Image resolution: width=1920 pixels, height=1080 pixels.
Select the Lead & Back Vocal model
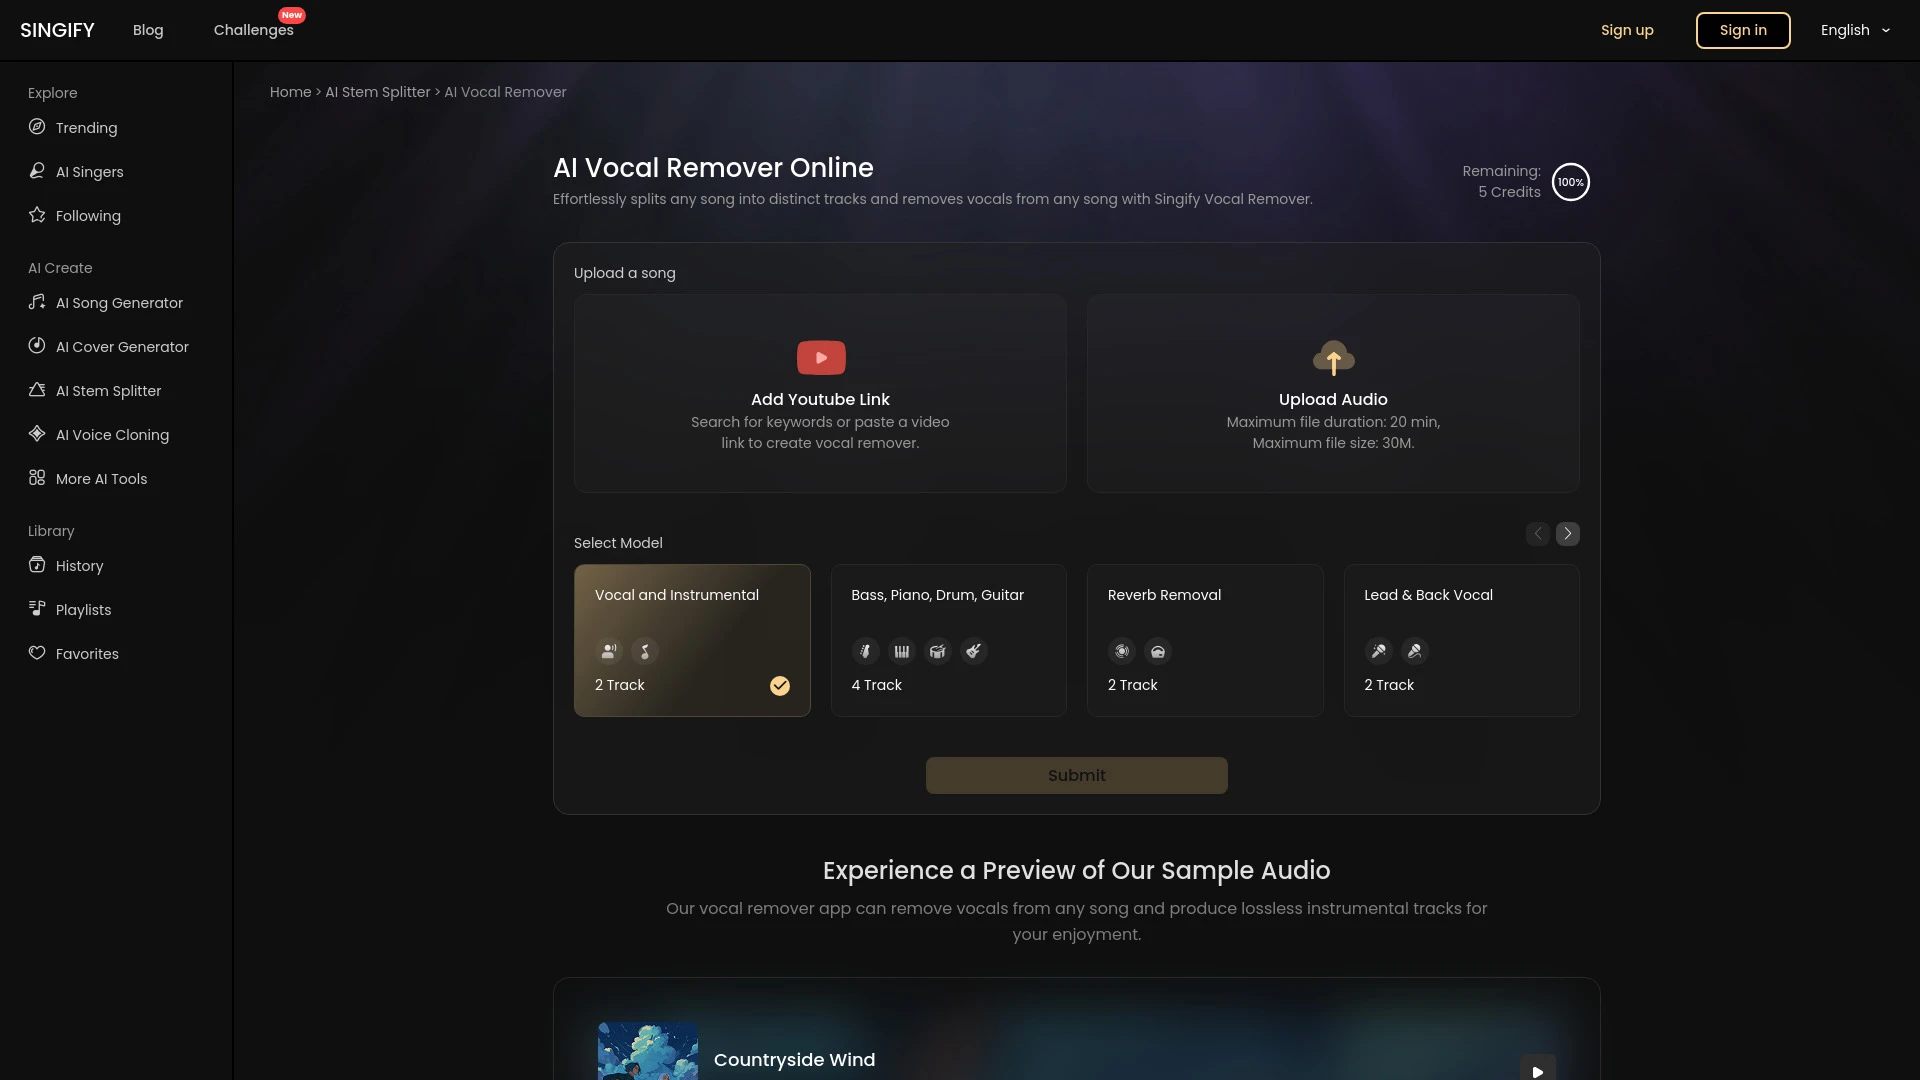point(1461,640)
